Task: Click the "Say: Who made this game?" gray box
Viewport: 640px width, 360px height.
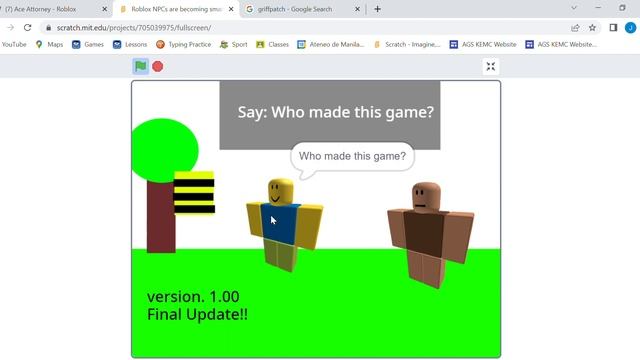Action: (x=330, y=115)
